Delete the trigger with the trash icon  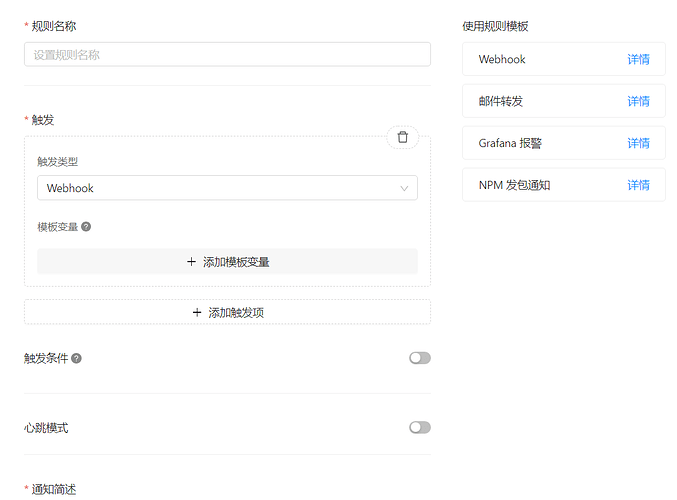point(402,137)
